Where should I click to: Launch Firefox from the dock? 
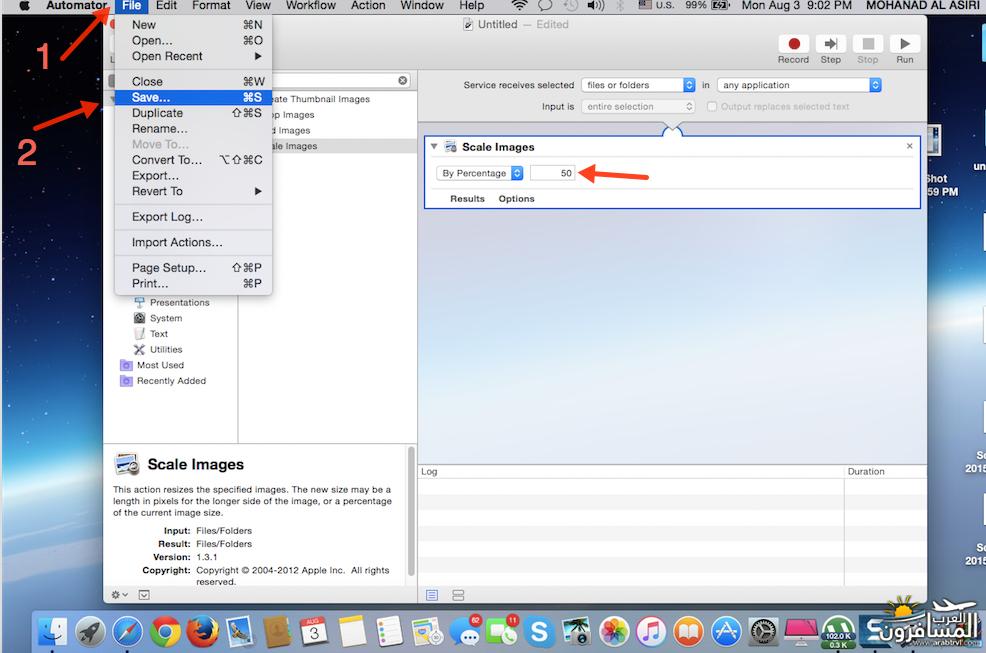click(202, 631)
